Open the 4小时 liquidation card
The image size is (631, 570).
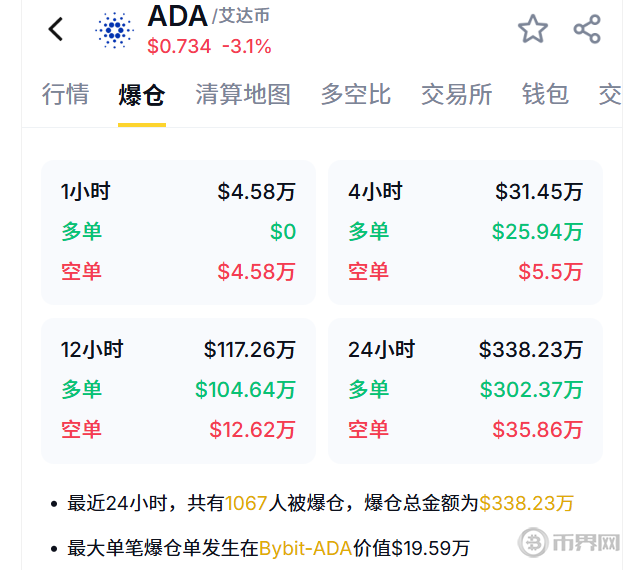[x=465, y=232]
